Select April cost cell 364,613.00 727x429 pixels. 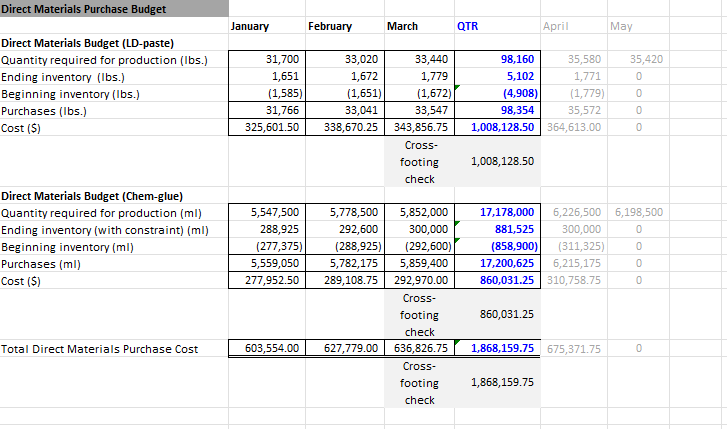point(574,127)
